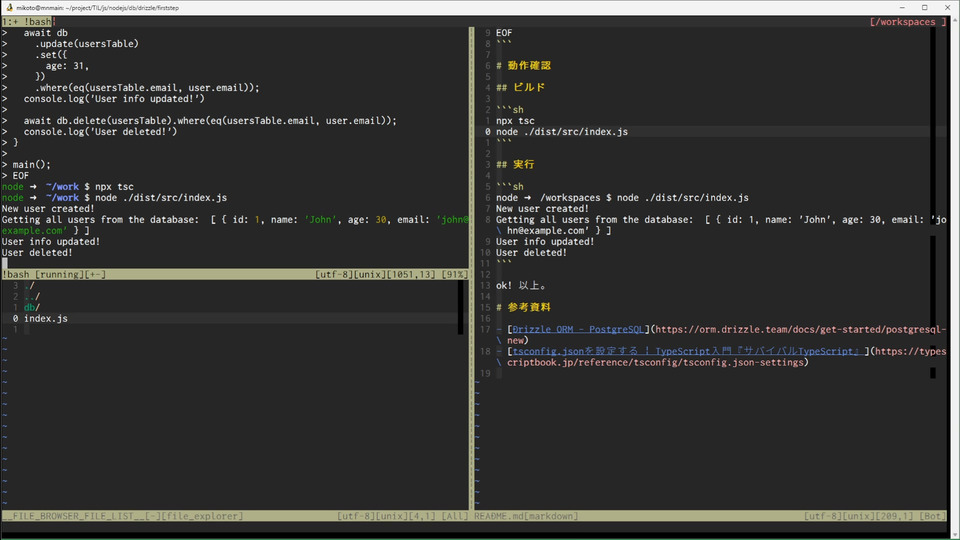Click 'New user created!' terminal output

pyautogui.click(x=48, y=208)
